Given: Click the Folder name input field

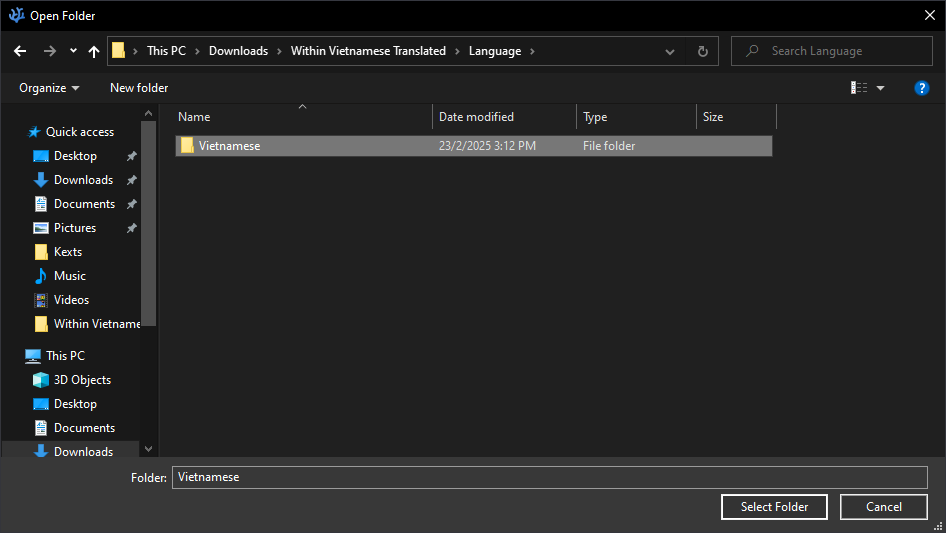Looking at the screenshot, I should tap(549, 477).
